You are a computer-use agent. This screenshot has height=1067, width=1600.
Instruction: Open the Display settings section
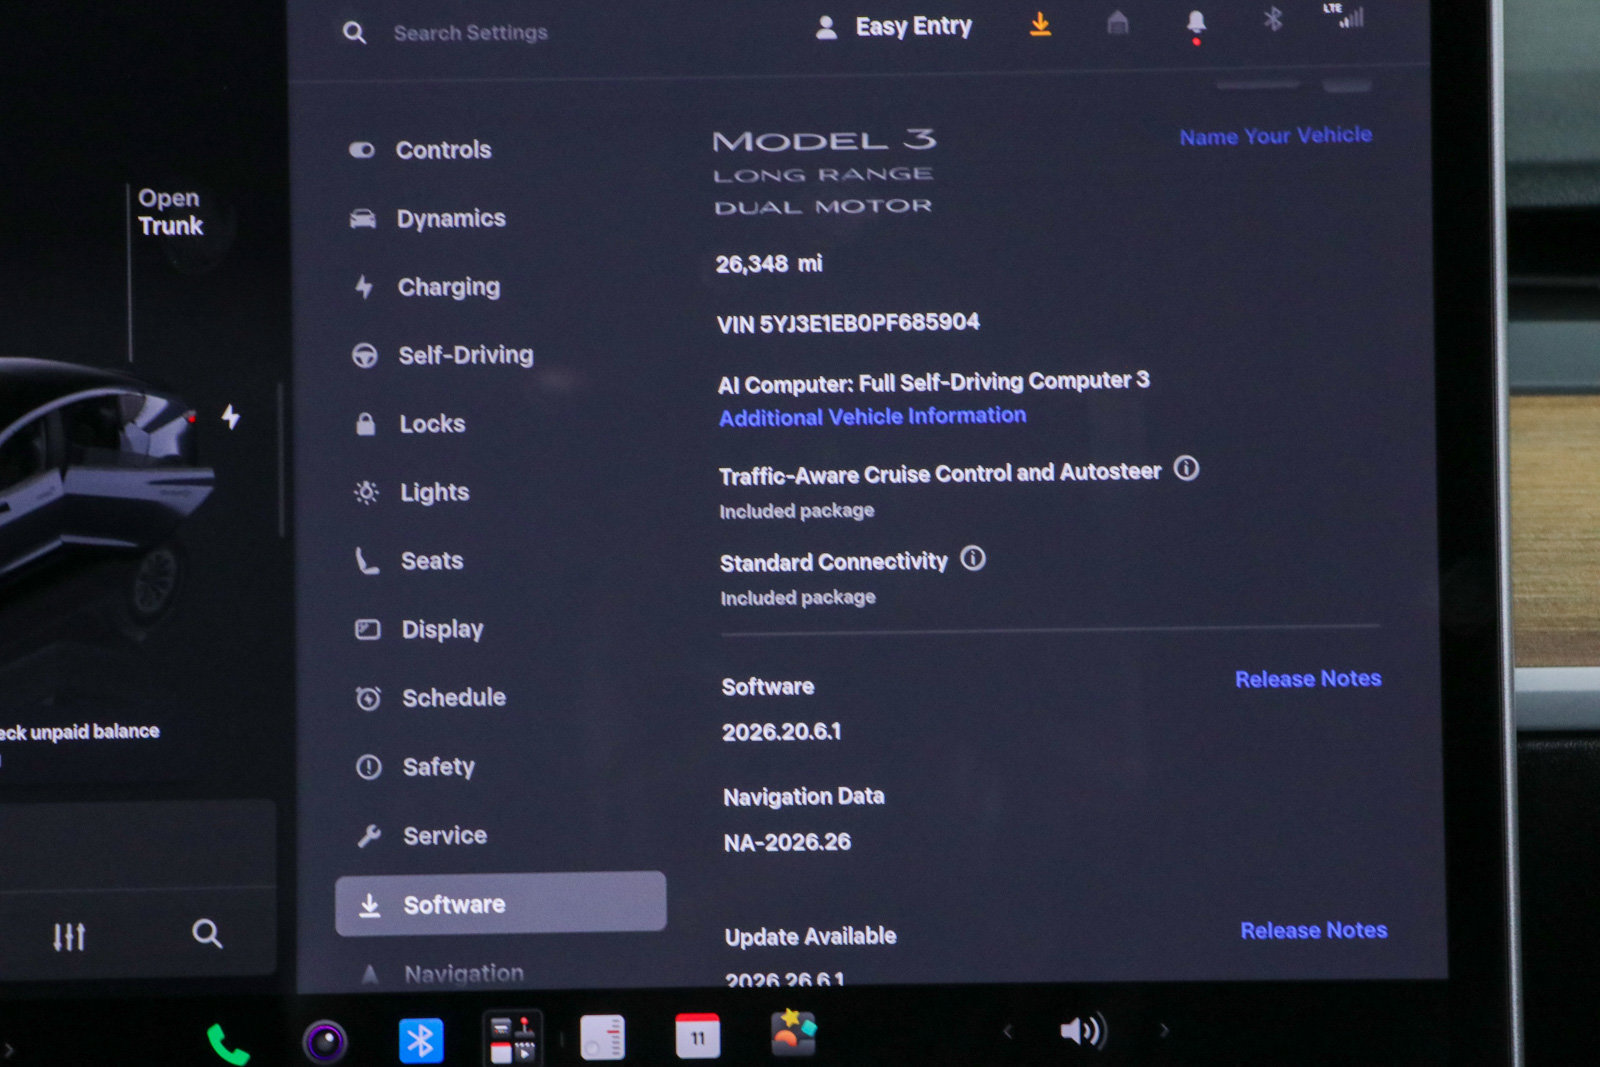pos(442,629)
